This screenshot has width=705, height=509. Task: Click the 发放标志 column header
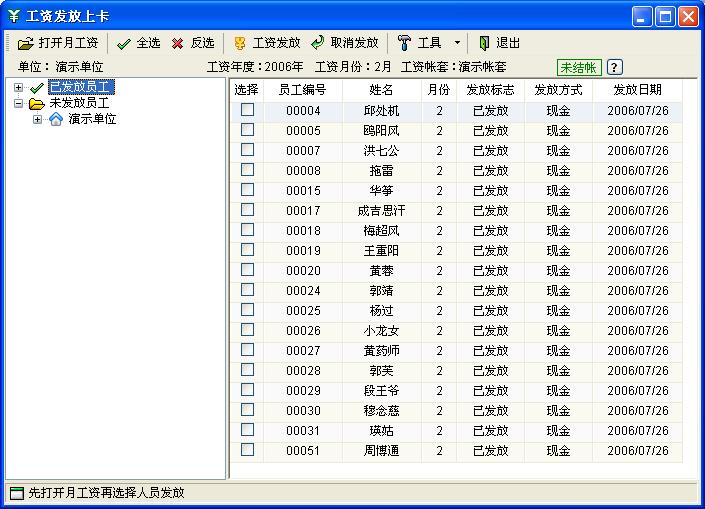490,90
